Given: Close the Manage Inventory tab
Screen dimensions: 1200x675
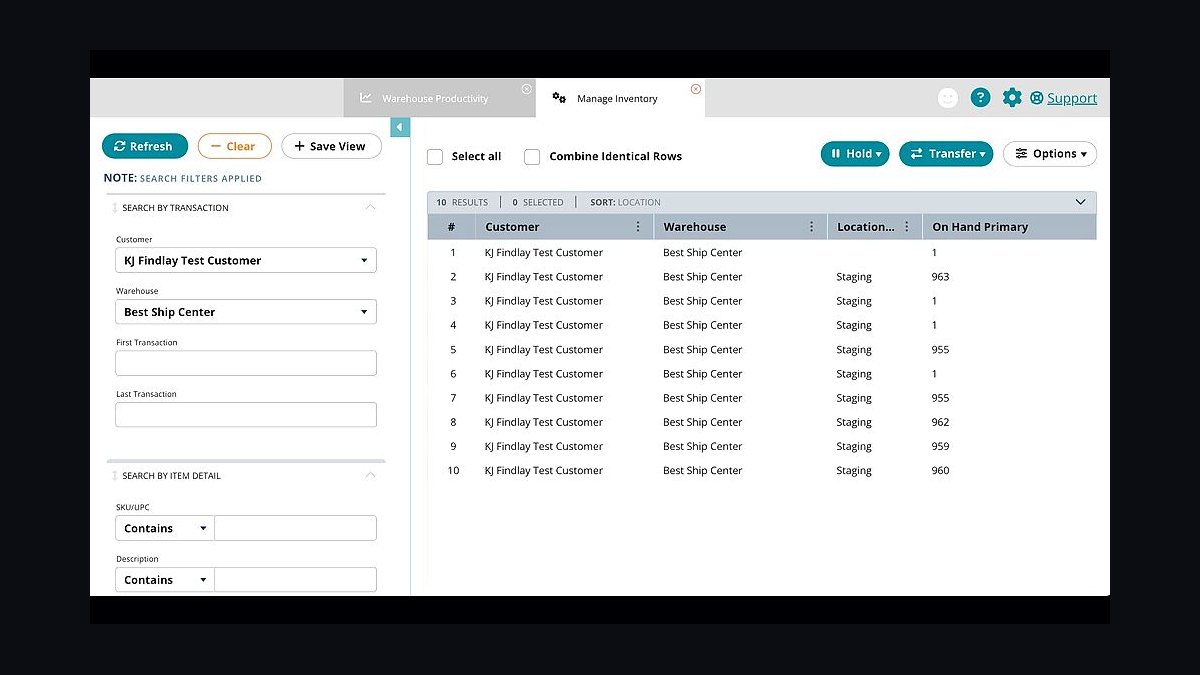Looking at the screenshot, I should click(x=696, y=89).
